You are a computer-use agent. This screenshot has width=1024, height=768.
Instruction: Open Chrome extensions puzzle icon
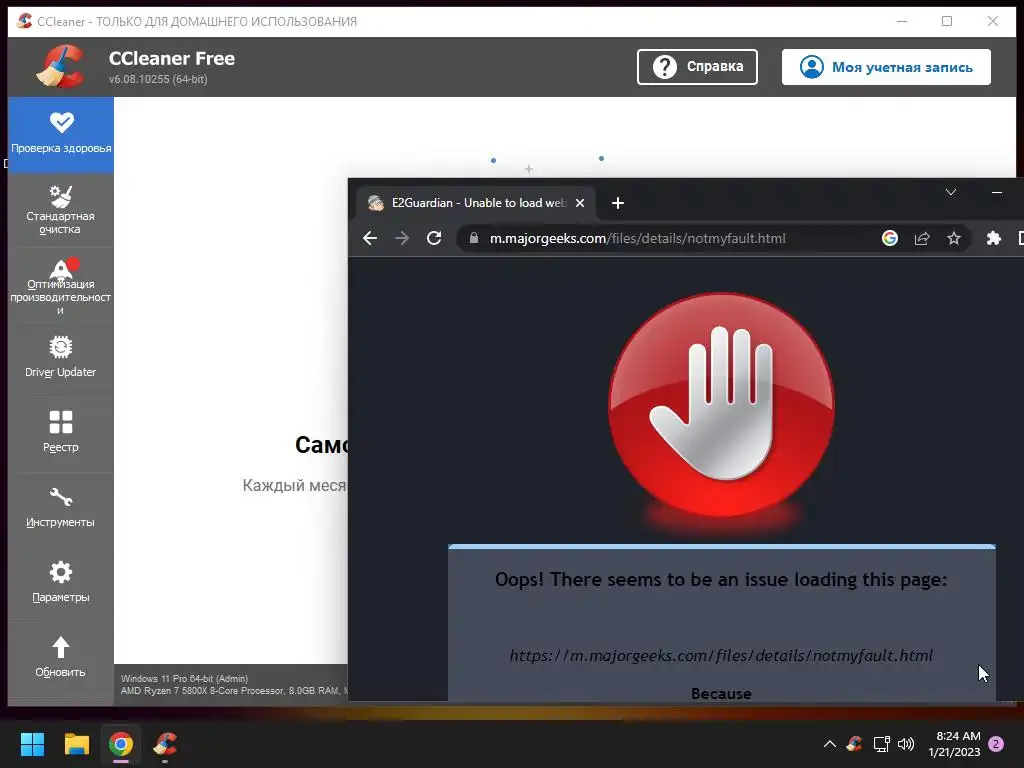tap(993, 238)
